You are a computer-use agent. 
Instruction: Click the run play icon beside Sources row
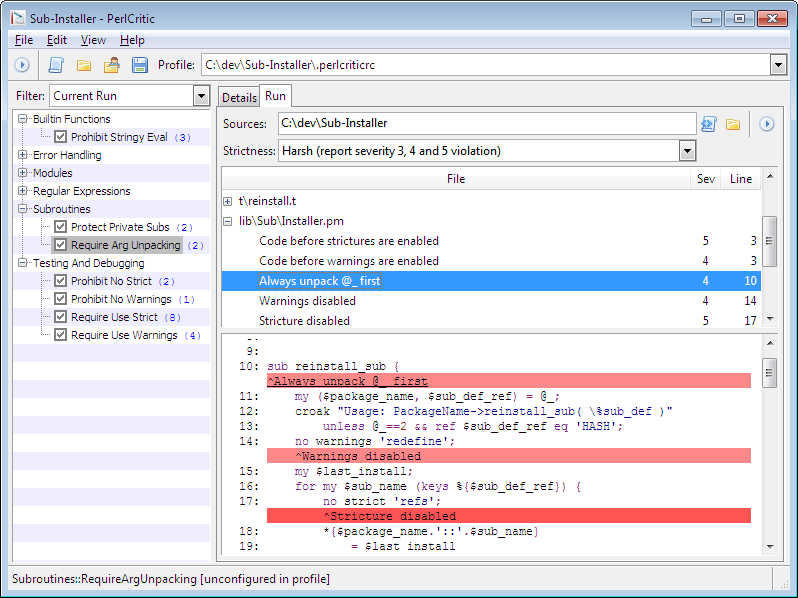(766, 124)
